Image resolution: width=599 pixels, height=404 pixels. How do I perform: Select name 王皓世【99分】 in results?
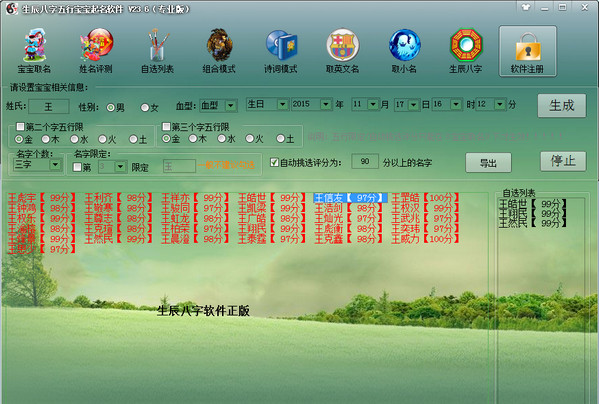272,198
